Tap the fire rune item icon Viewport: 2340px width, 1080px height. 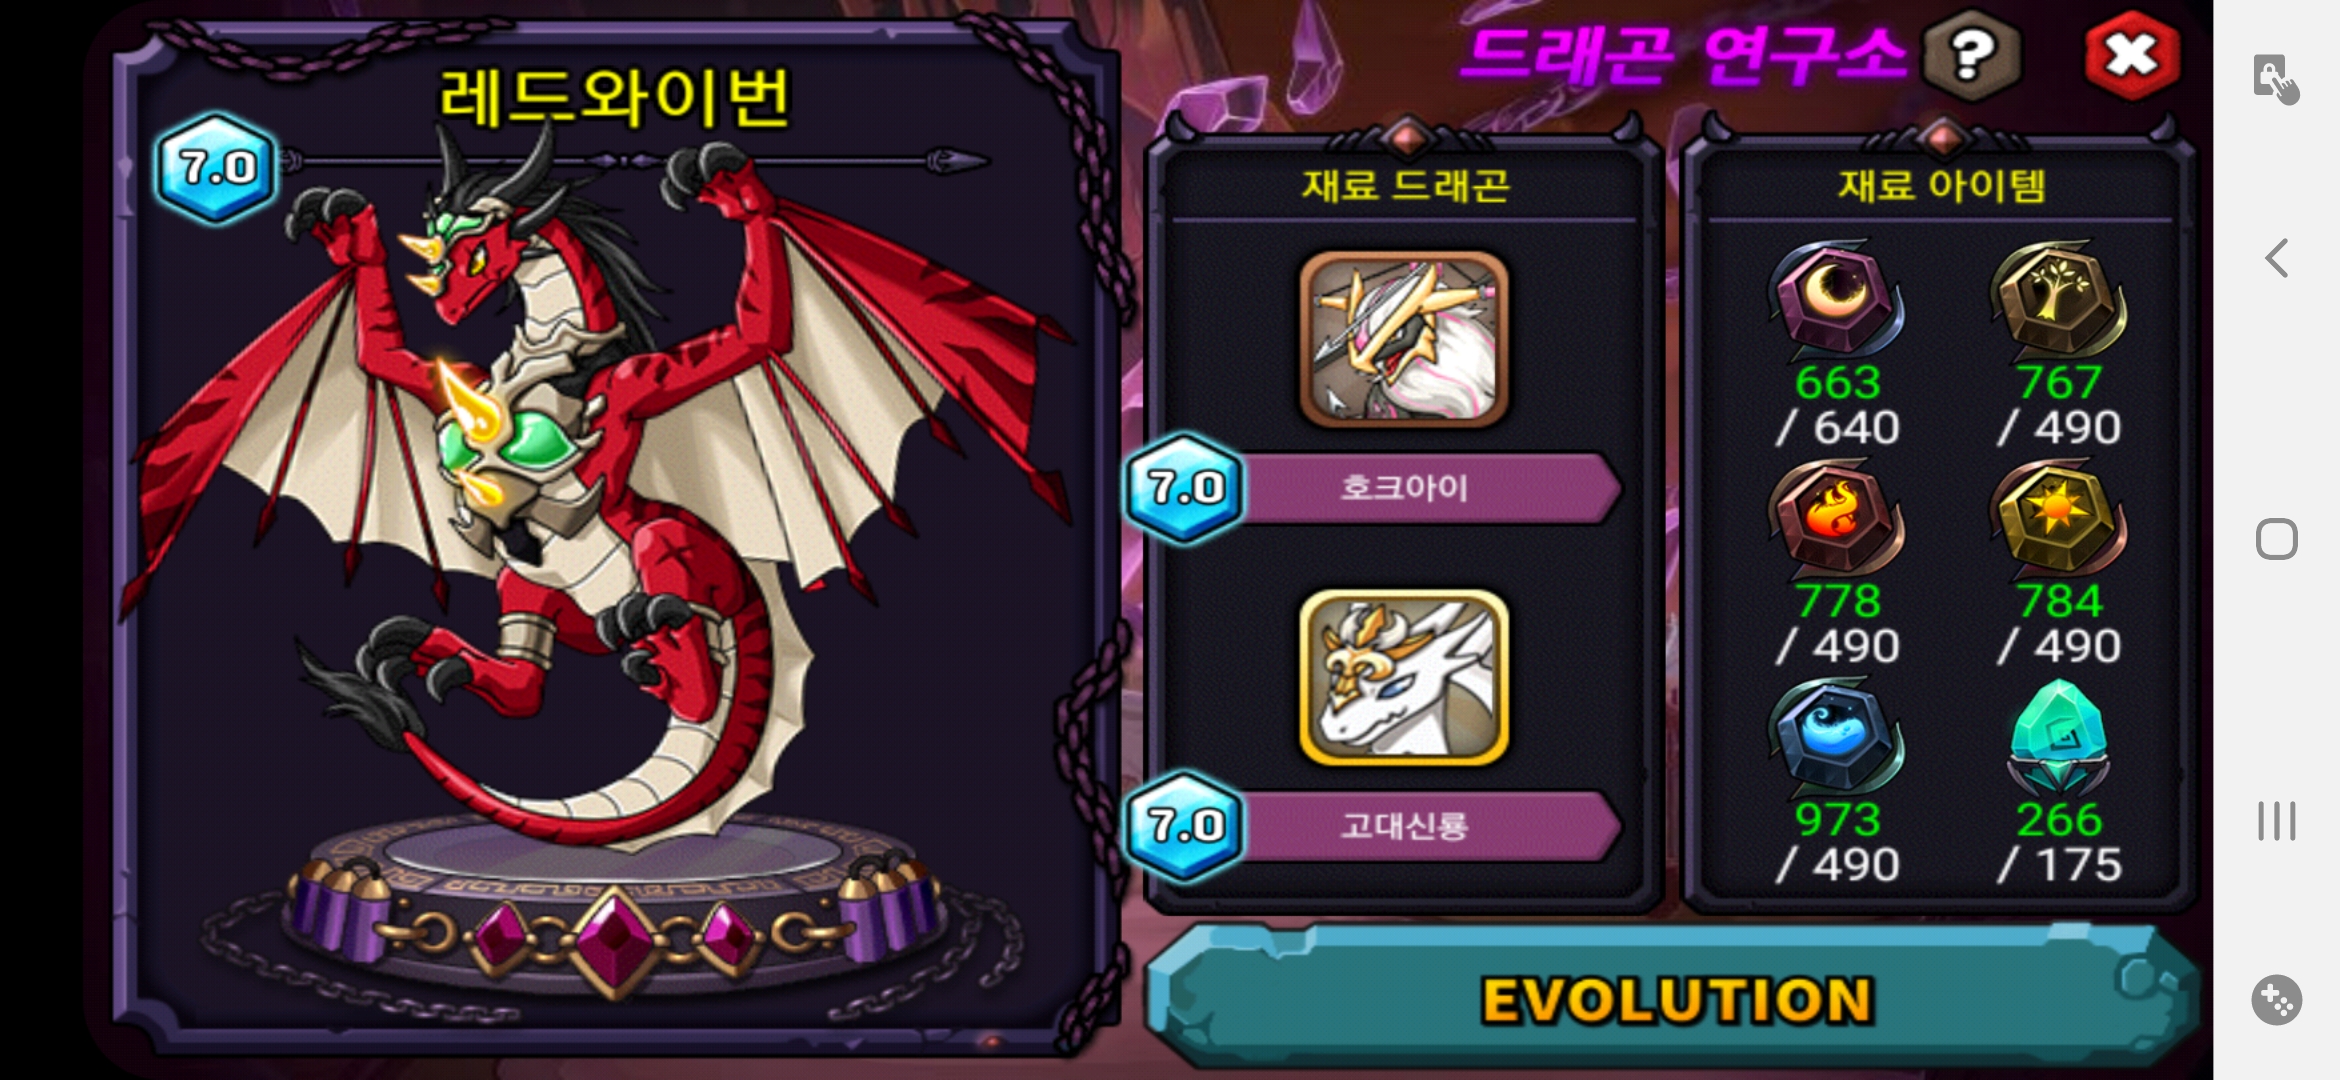1836,518
